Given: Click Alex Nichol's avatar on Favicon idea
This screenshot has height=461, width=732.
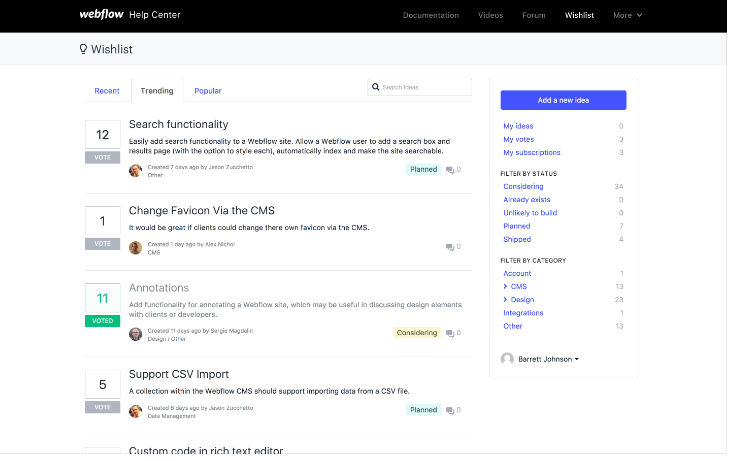Looking at the screenshot, I should (x=136, y=248).
